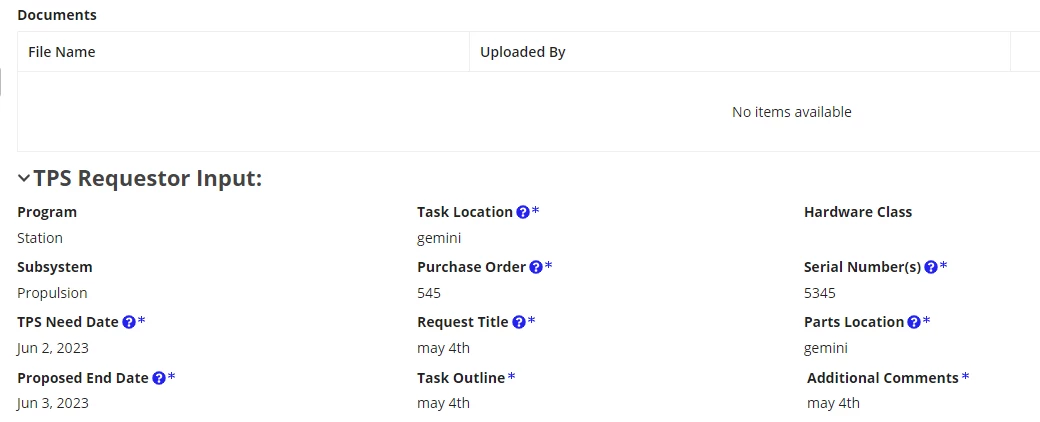The image size is (1040, 422).
Task: Click help icon beside Proposed End Date
Action: pos(159,378)
